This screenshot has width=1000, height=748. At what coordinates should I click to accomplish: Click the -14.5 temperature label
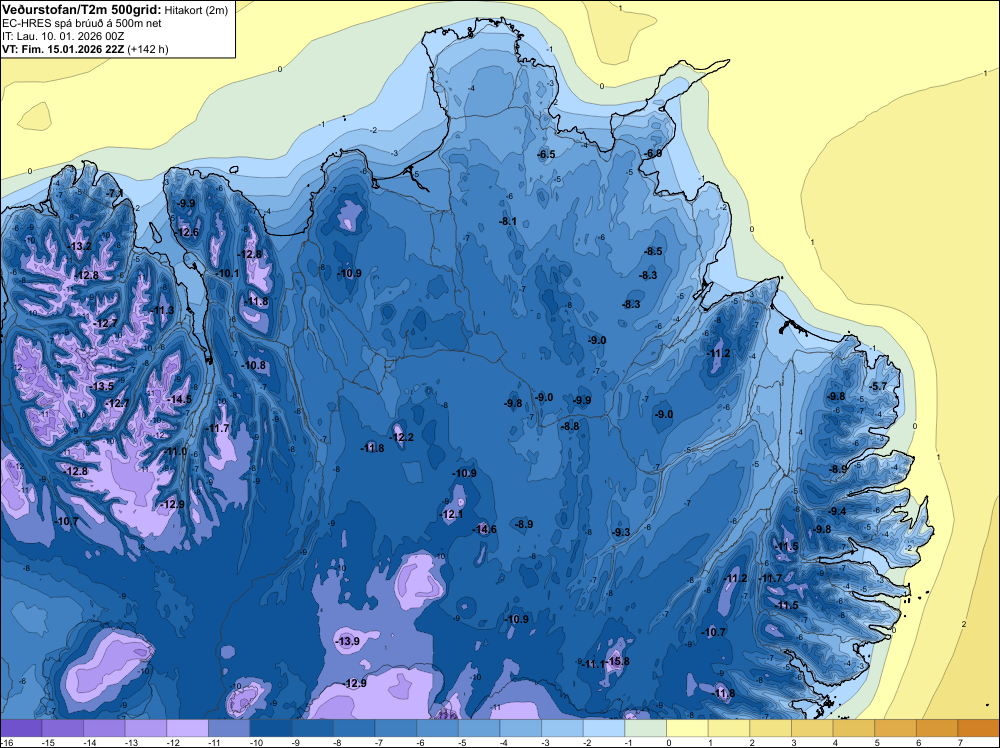tap(179, 399)
